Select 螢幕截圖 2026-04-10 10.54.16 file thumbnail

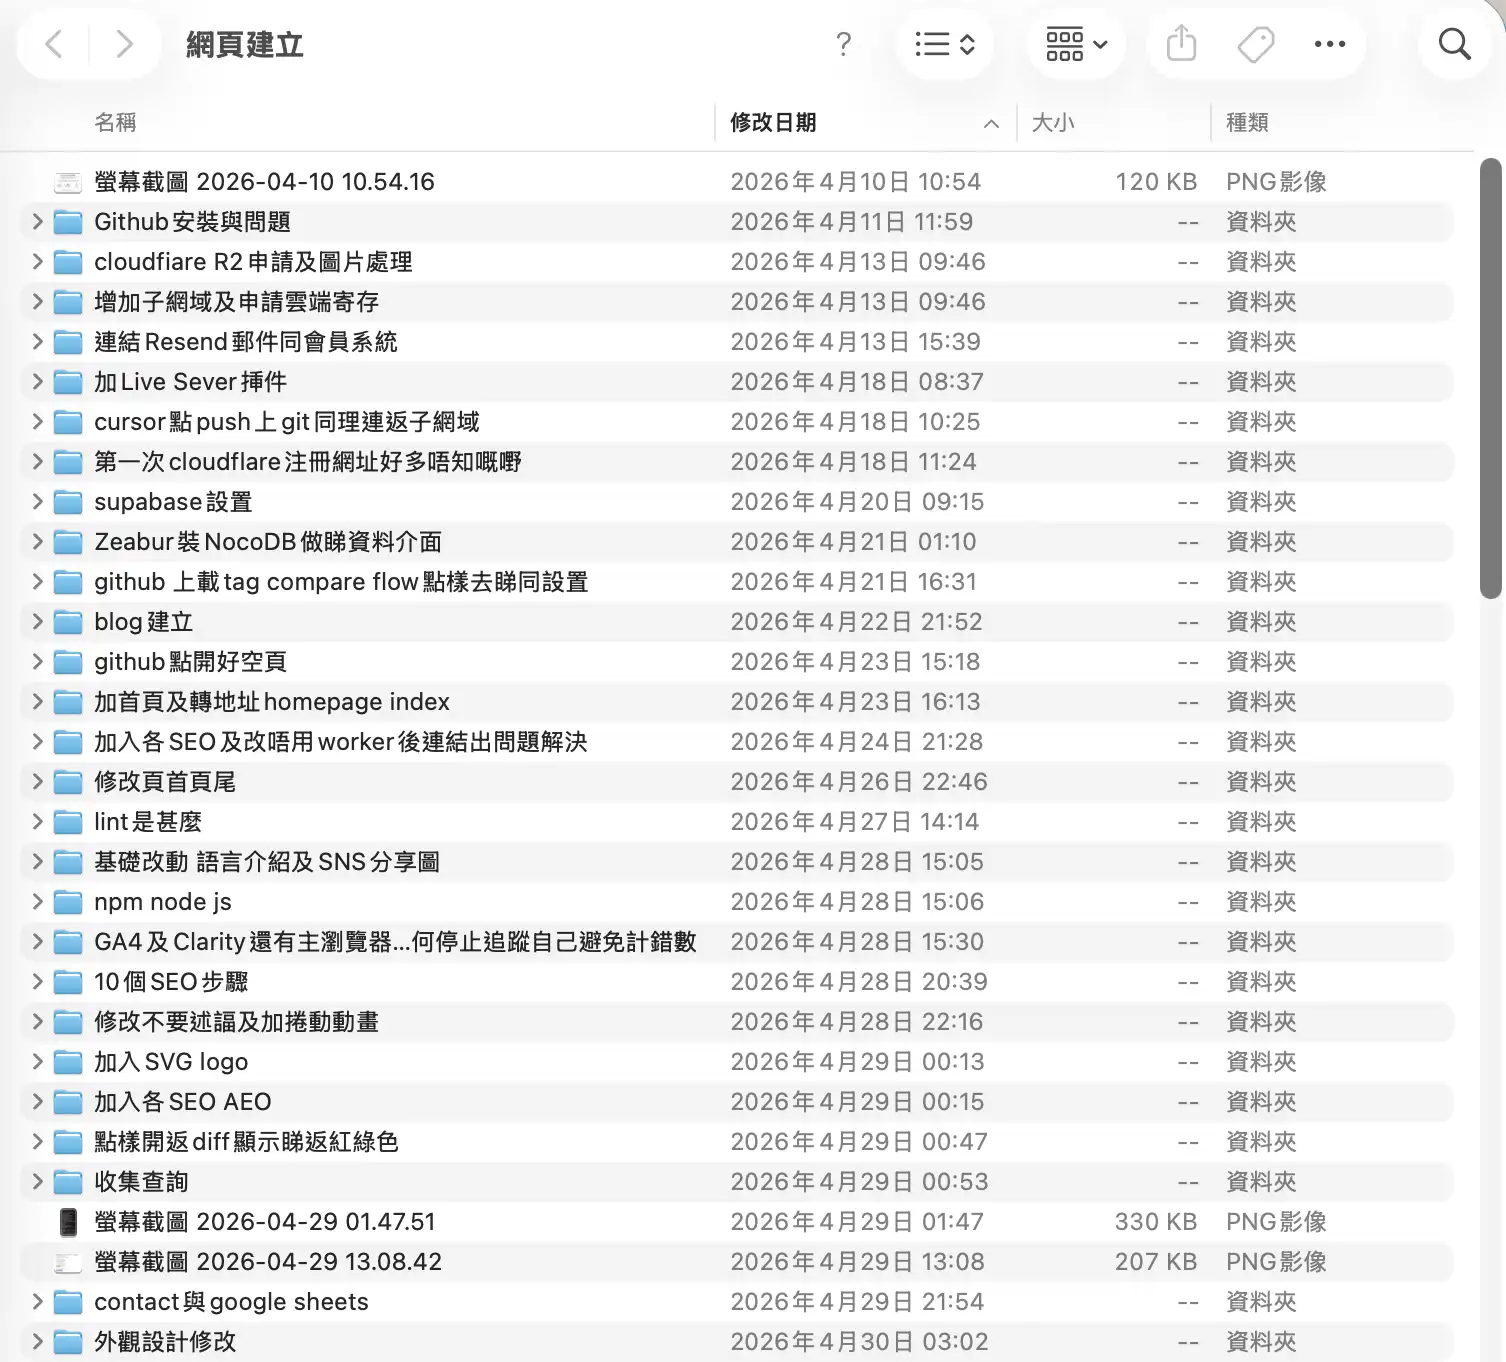(x=68, y=182)
